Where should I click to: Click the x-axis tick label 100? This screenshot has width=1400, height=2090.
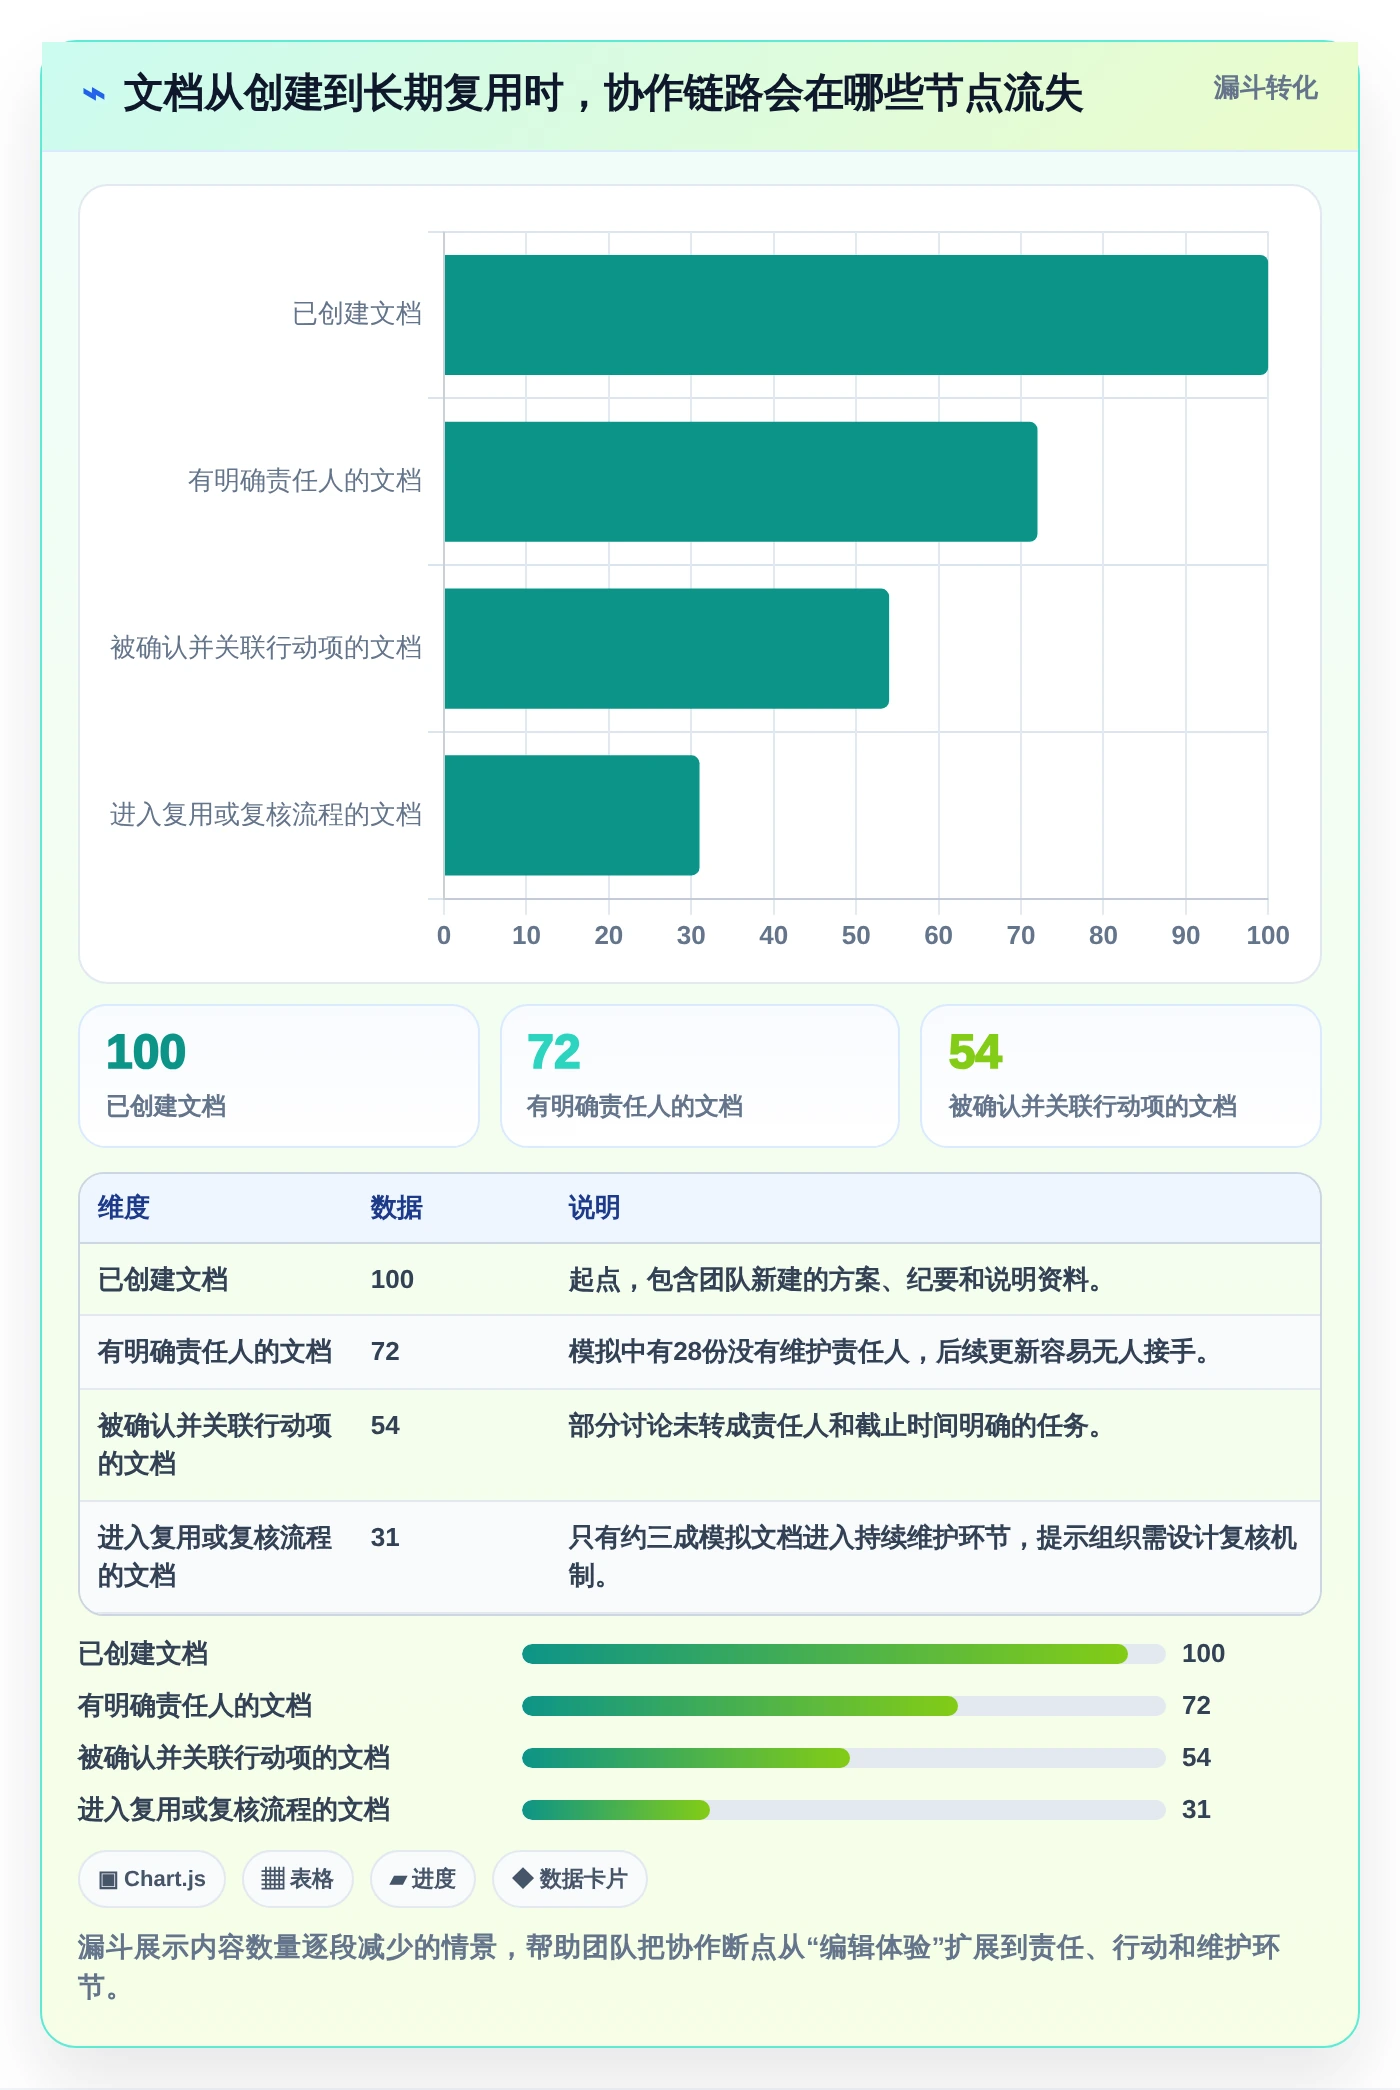[x=1268, y=936]
